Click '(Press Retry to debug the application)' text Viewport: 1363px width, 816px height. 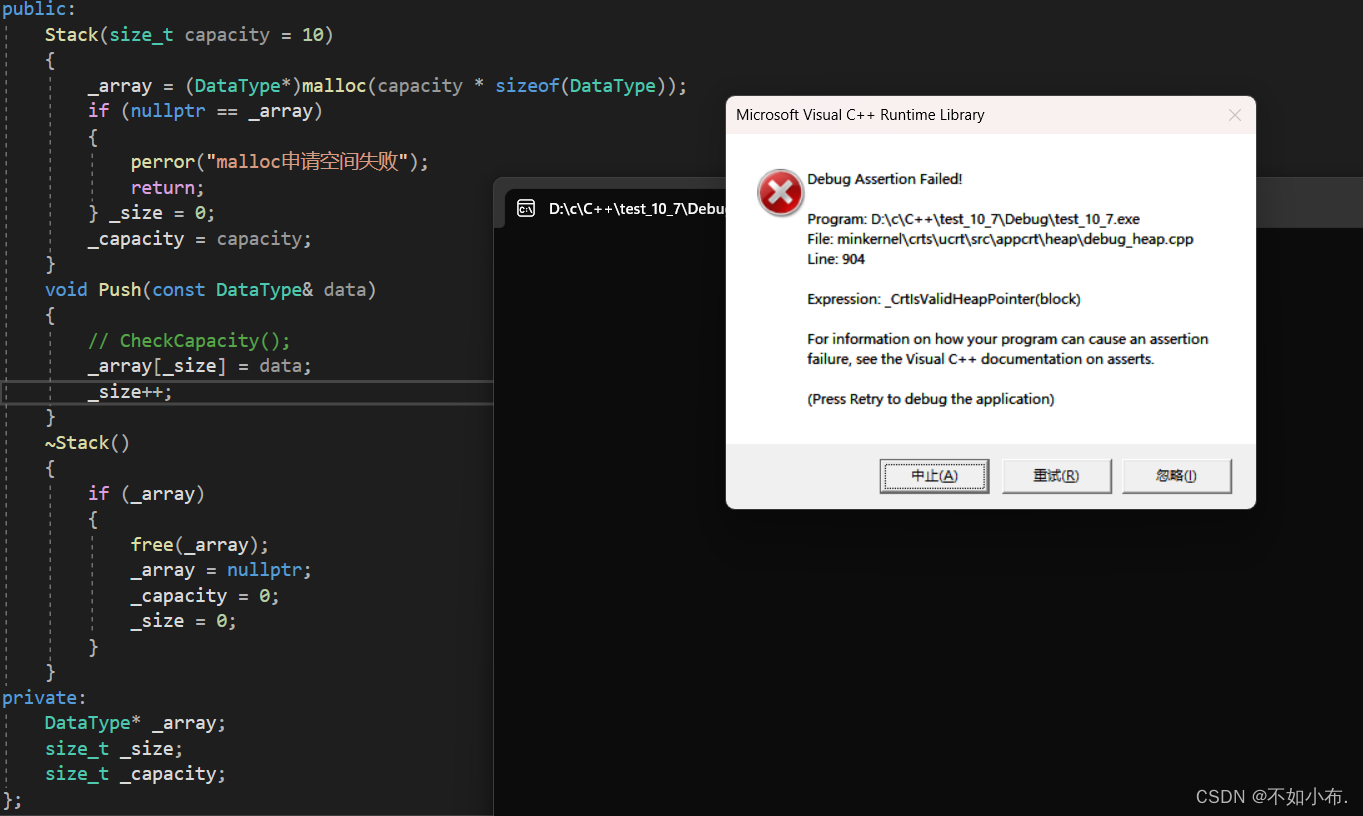click(x=931, y=399)
